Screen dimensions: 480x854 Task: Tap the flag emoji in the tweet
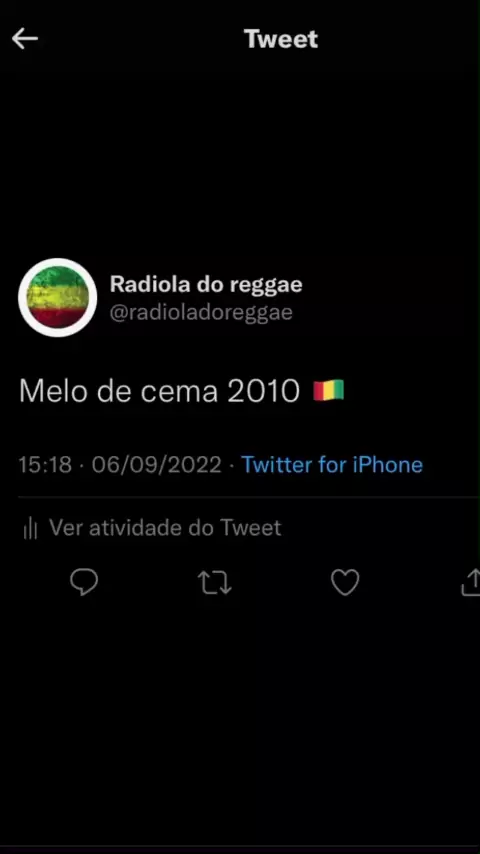pos(329,391)
